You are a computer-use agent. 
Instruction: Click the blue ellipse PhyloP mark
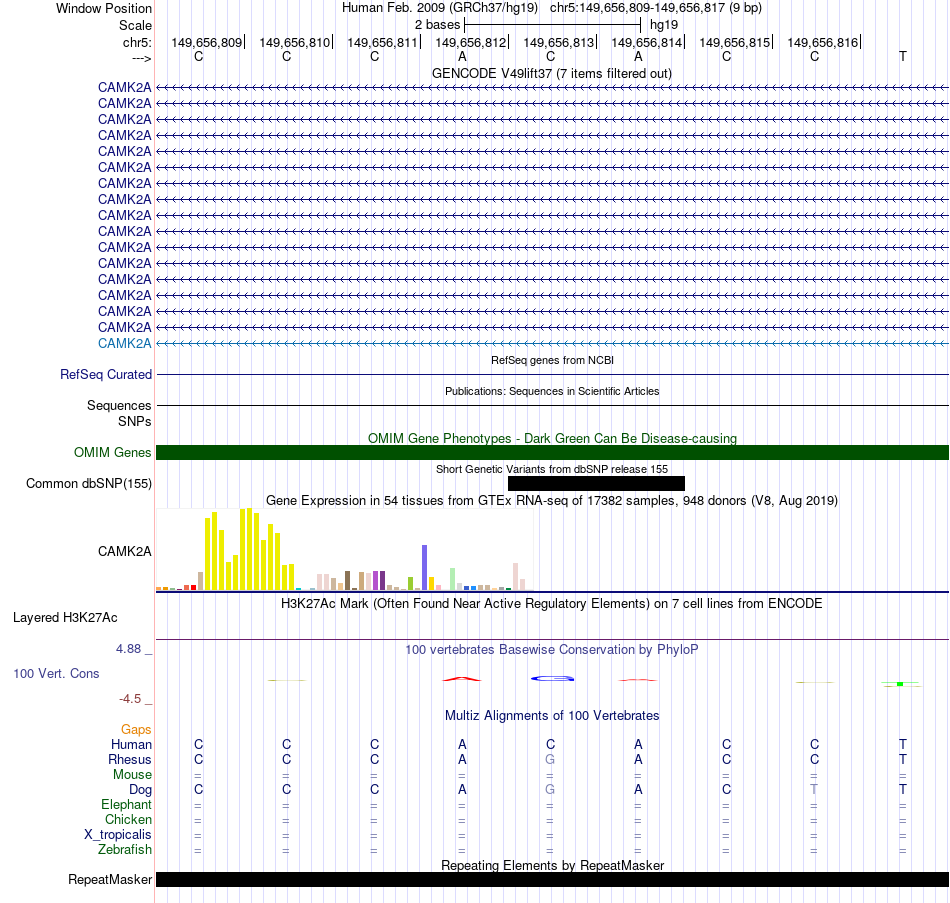click(553, 678)
